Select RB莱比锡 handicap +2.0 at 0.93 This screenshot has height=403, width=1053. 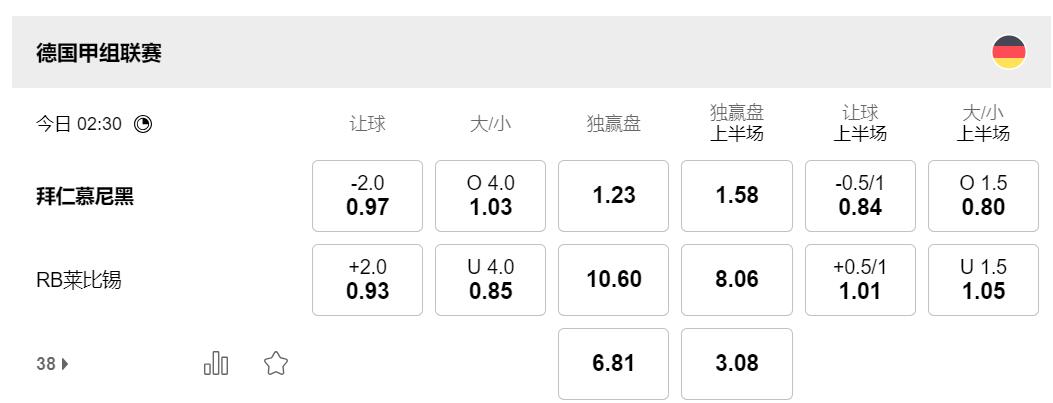click(x=367, y=280)
